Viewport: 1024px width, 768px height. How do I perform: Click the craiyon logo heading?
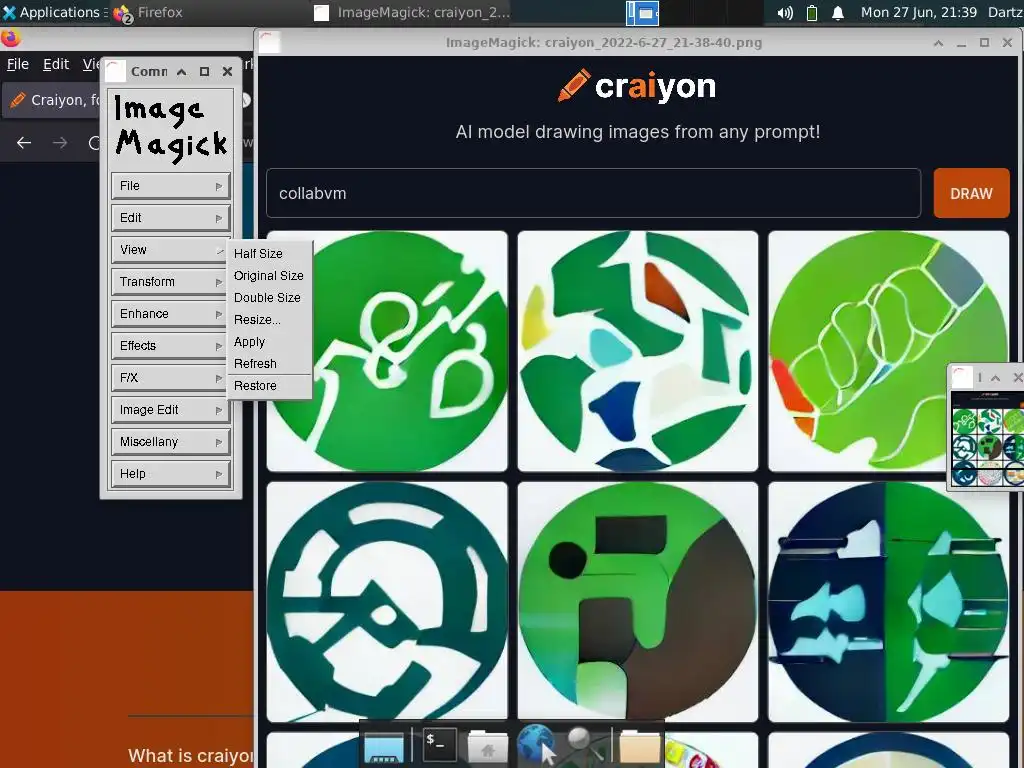(x=637, y=86)
